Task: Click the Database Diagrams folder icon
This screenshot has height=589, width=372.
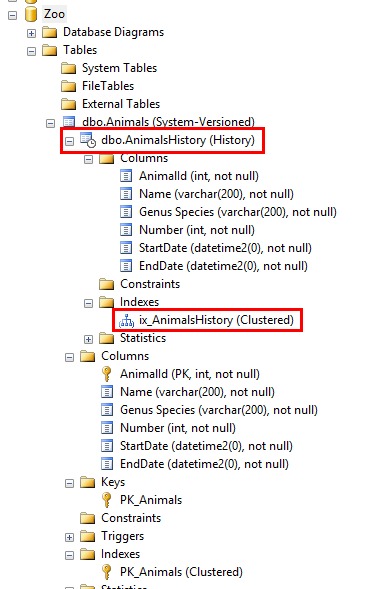Action: click(x=49, y=32)
